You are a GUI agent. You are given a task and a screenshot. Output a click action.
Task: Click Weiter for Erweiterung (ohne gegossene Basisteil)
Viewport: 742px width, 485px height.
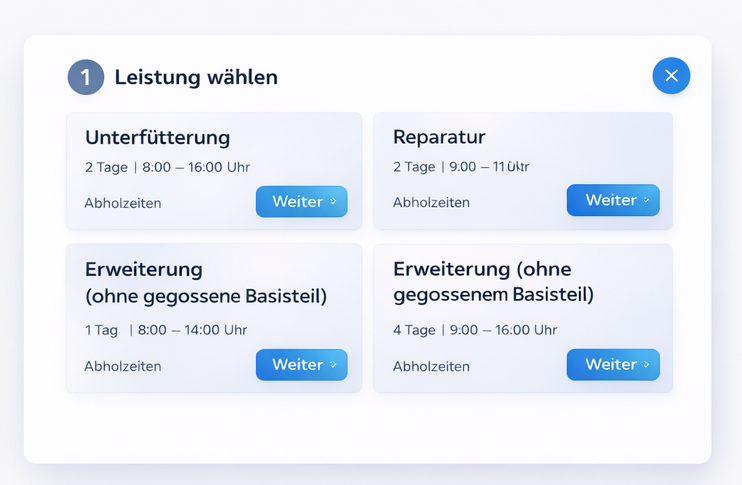click(x=301, y=365)
